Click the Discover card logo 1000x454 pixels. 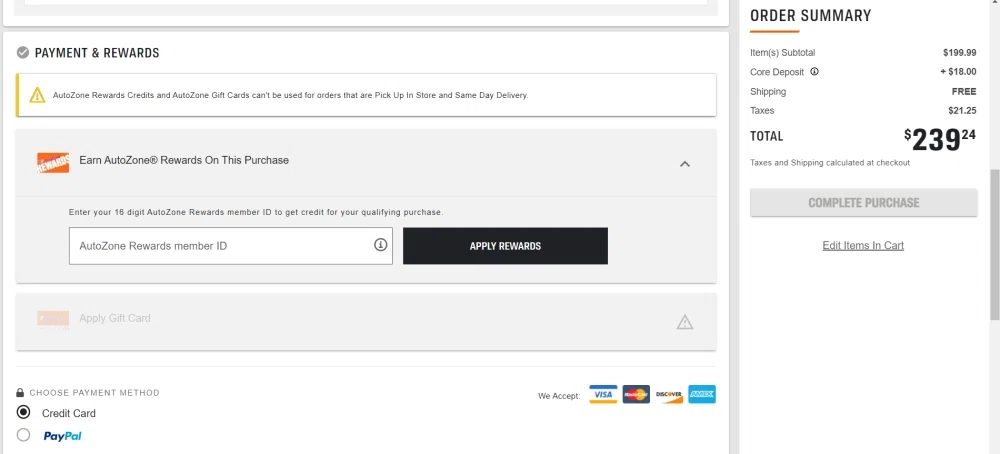click(x=669, y=394)
